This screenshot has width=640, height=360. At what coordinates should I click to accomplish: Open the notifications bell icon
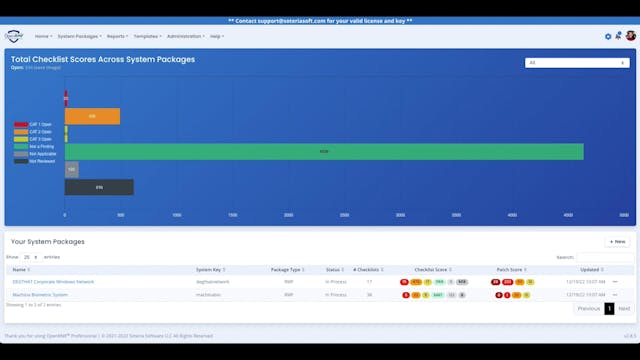tap(618, 36)
